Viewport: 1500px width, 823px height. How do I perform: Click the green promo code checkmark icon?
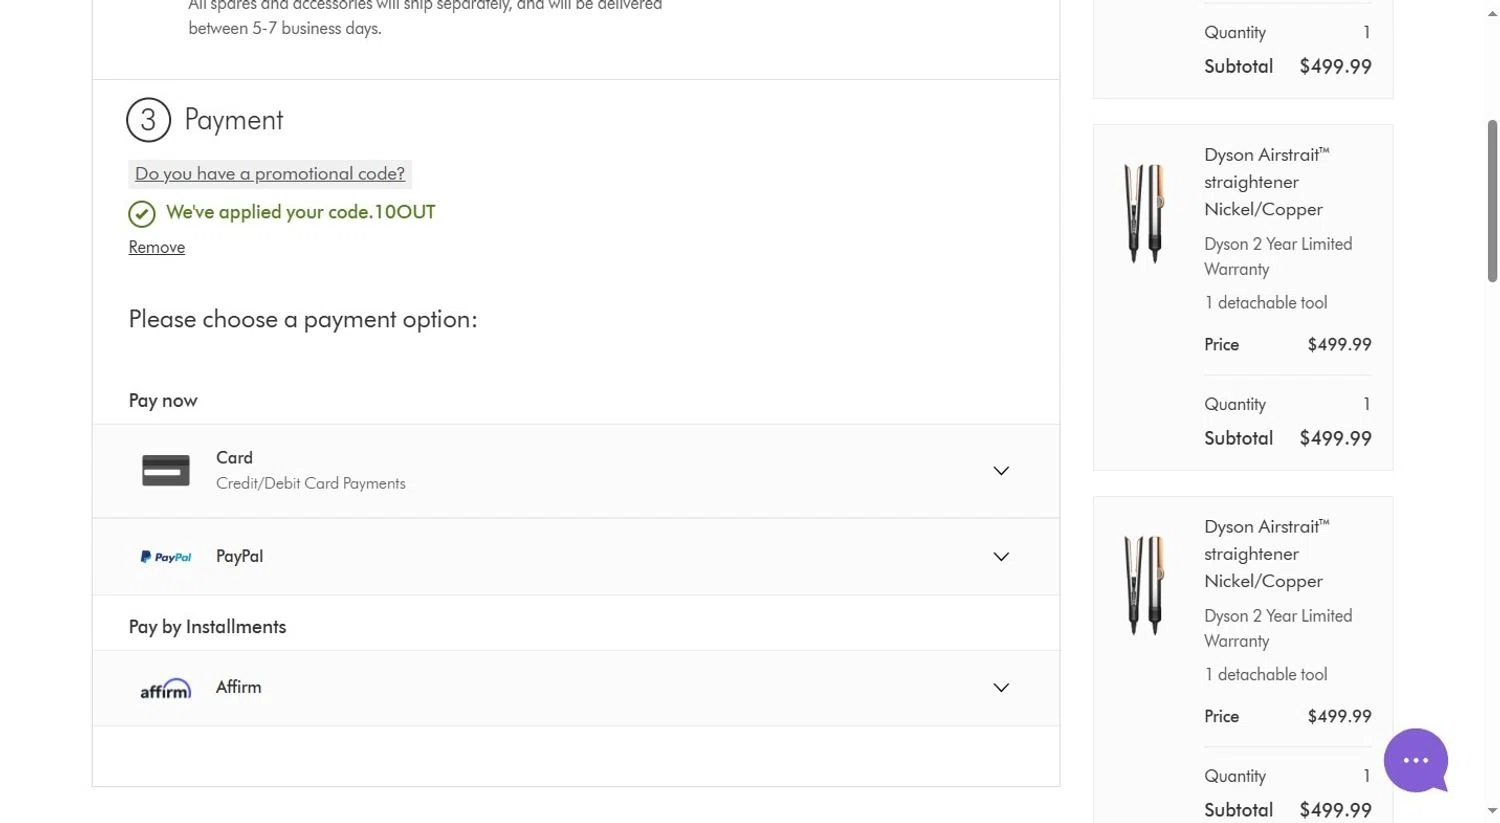tap(142, 214)
